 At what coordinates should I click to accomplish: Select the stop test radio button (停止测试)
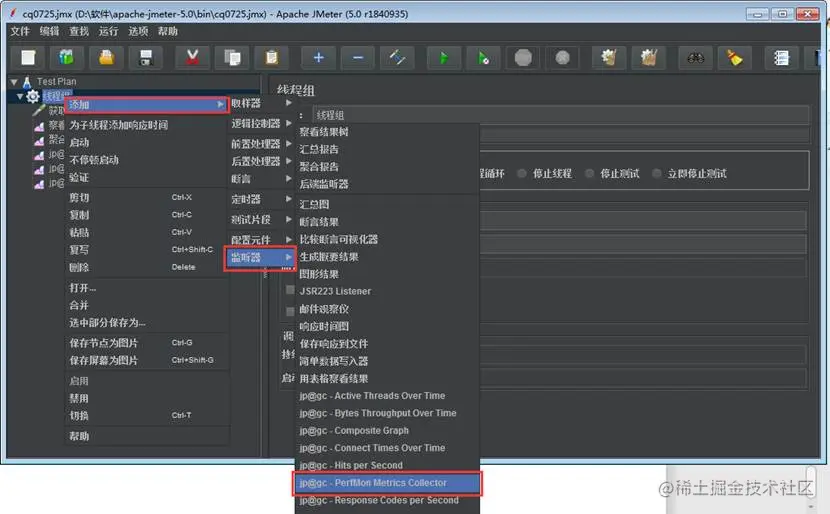pyautogui.click(x=589, y=174)
